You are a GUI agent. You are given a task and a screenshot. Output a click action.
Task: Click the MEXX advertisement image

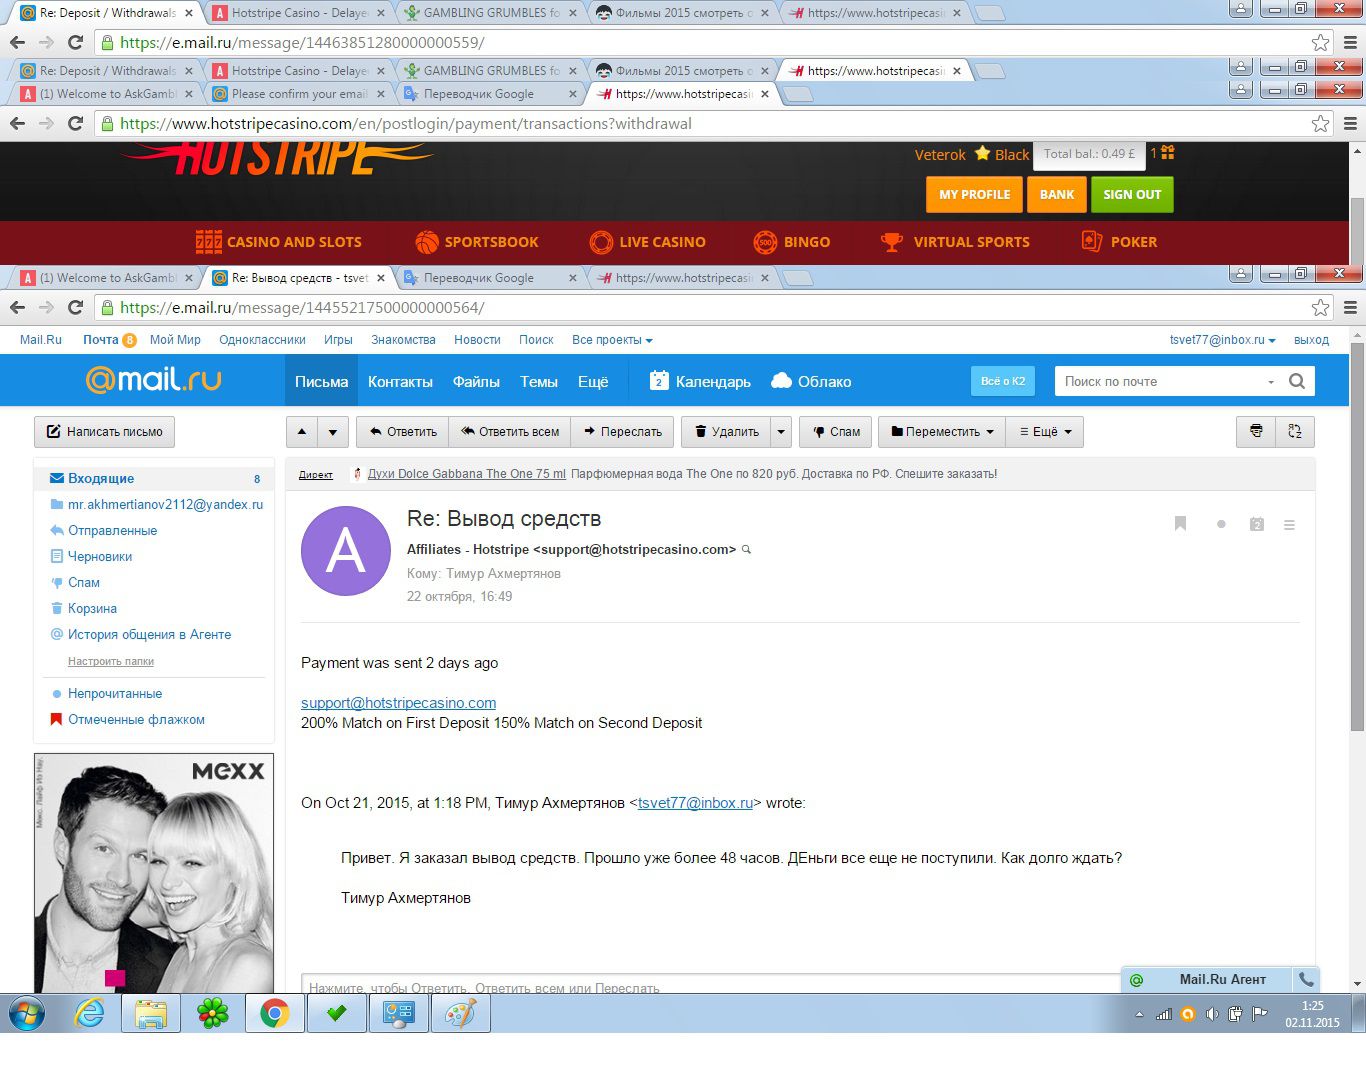pos(154,873)
